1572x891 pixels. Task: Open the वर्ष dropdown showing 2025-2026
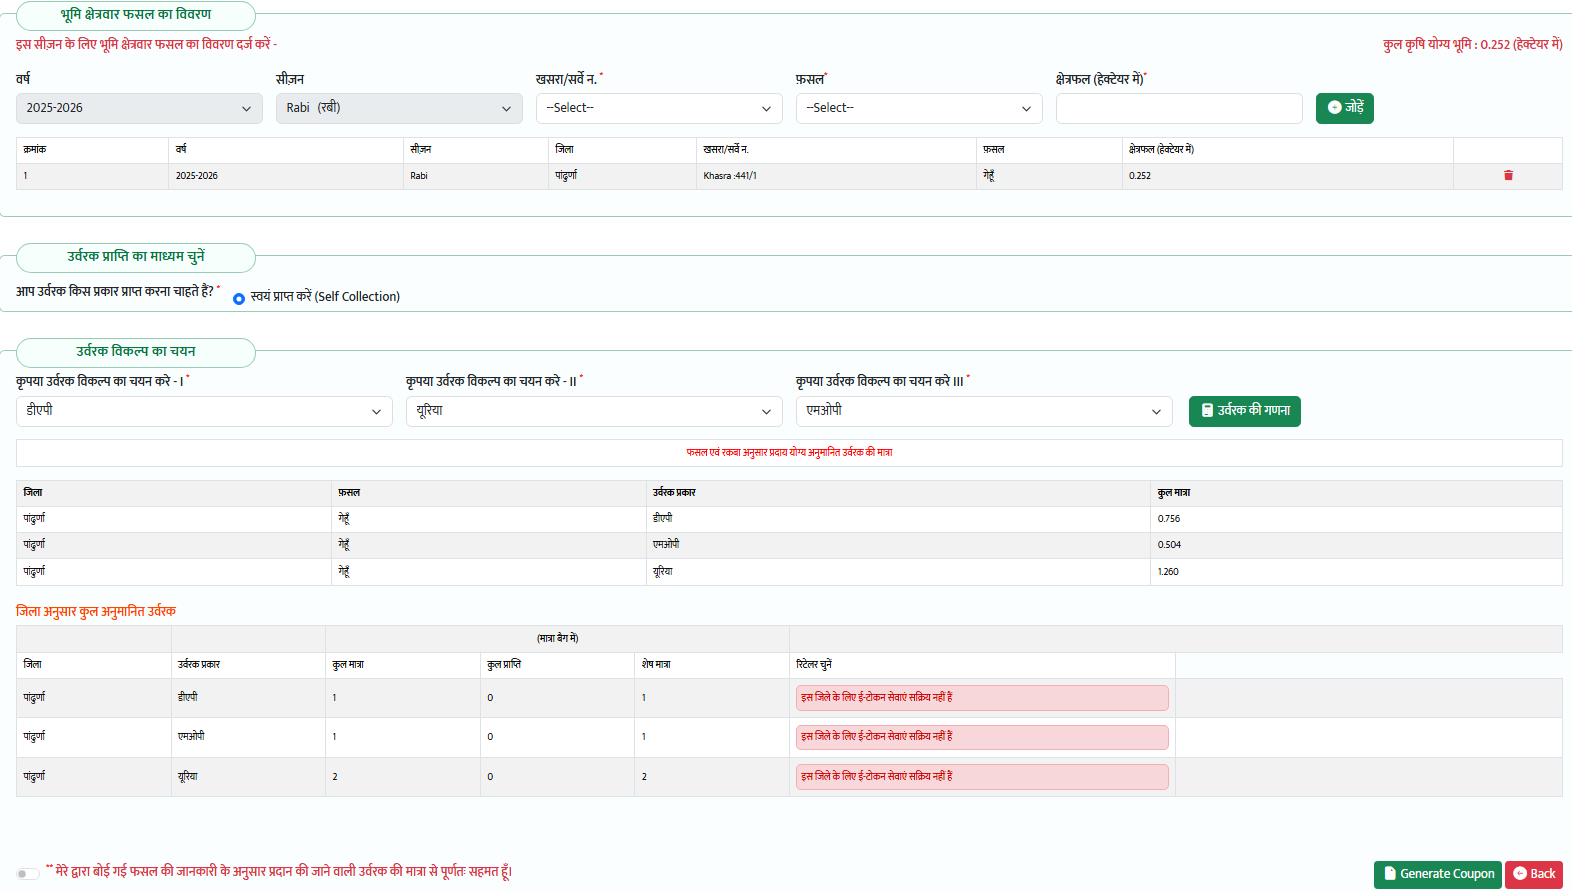point(139,108)
